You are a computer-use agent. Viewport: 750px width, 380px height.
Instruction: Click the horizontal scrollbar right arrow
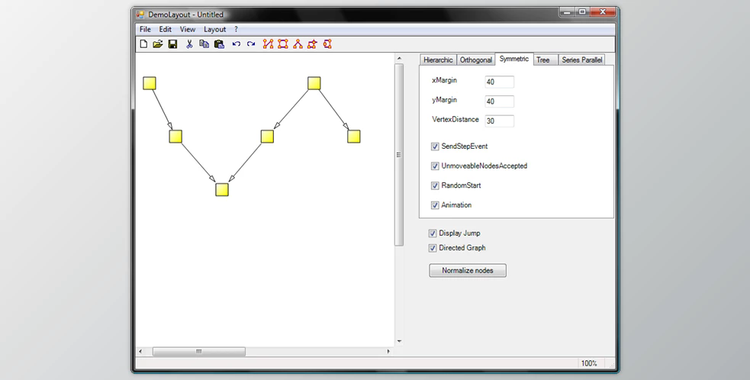click(388, 351)
